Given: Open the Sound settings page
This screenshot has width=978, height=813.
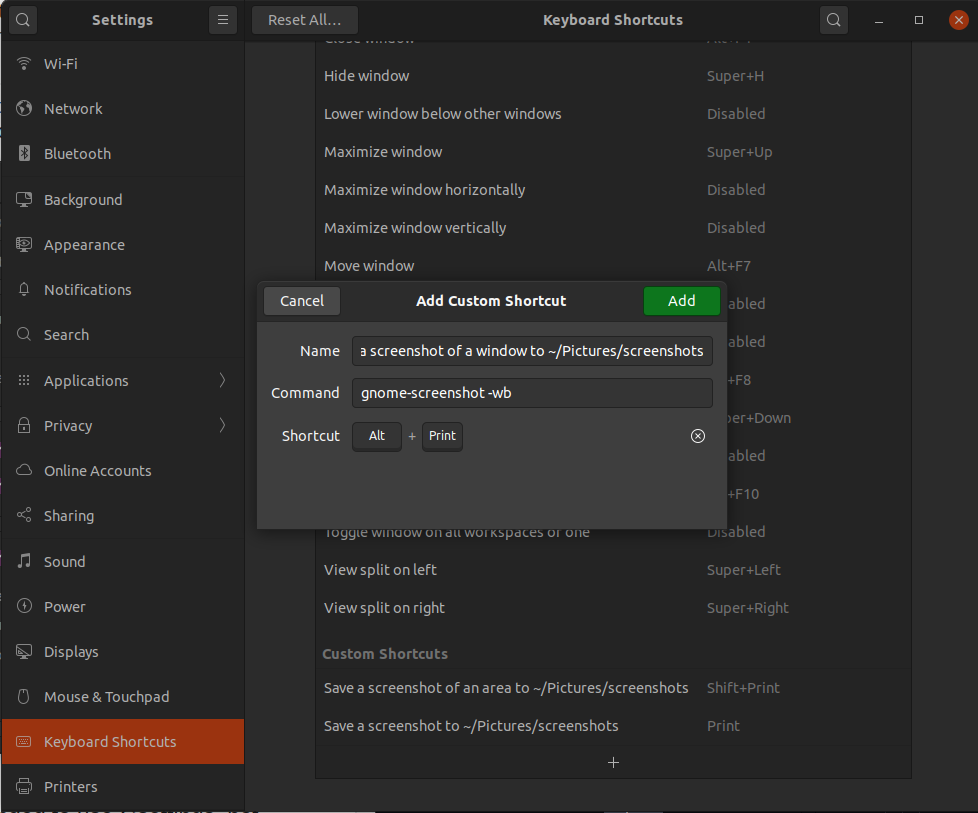Looking at the screenshot, I should (x=66, y=561).
